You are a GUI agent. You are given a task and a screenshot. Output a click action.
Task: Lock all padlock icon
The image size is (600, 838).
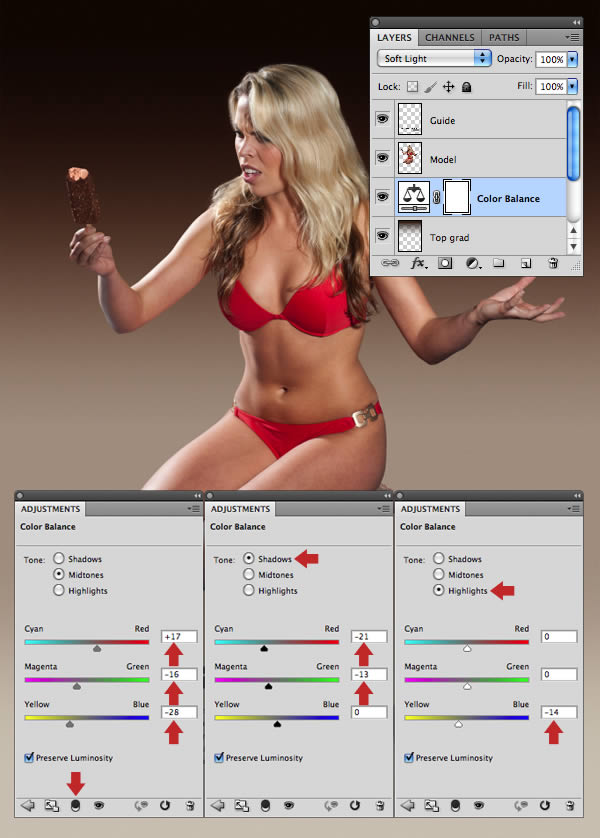pyautogui.click(x=466, y=87)
